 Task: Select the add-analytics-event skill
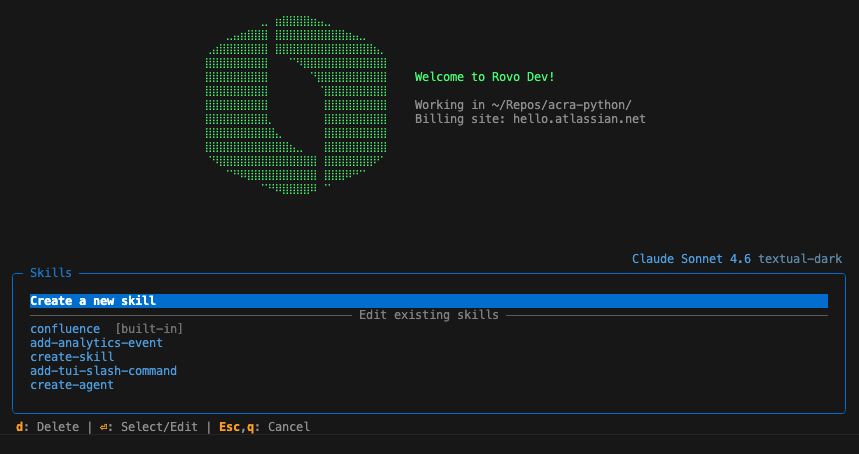point(96,343)
